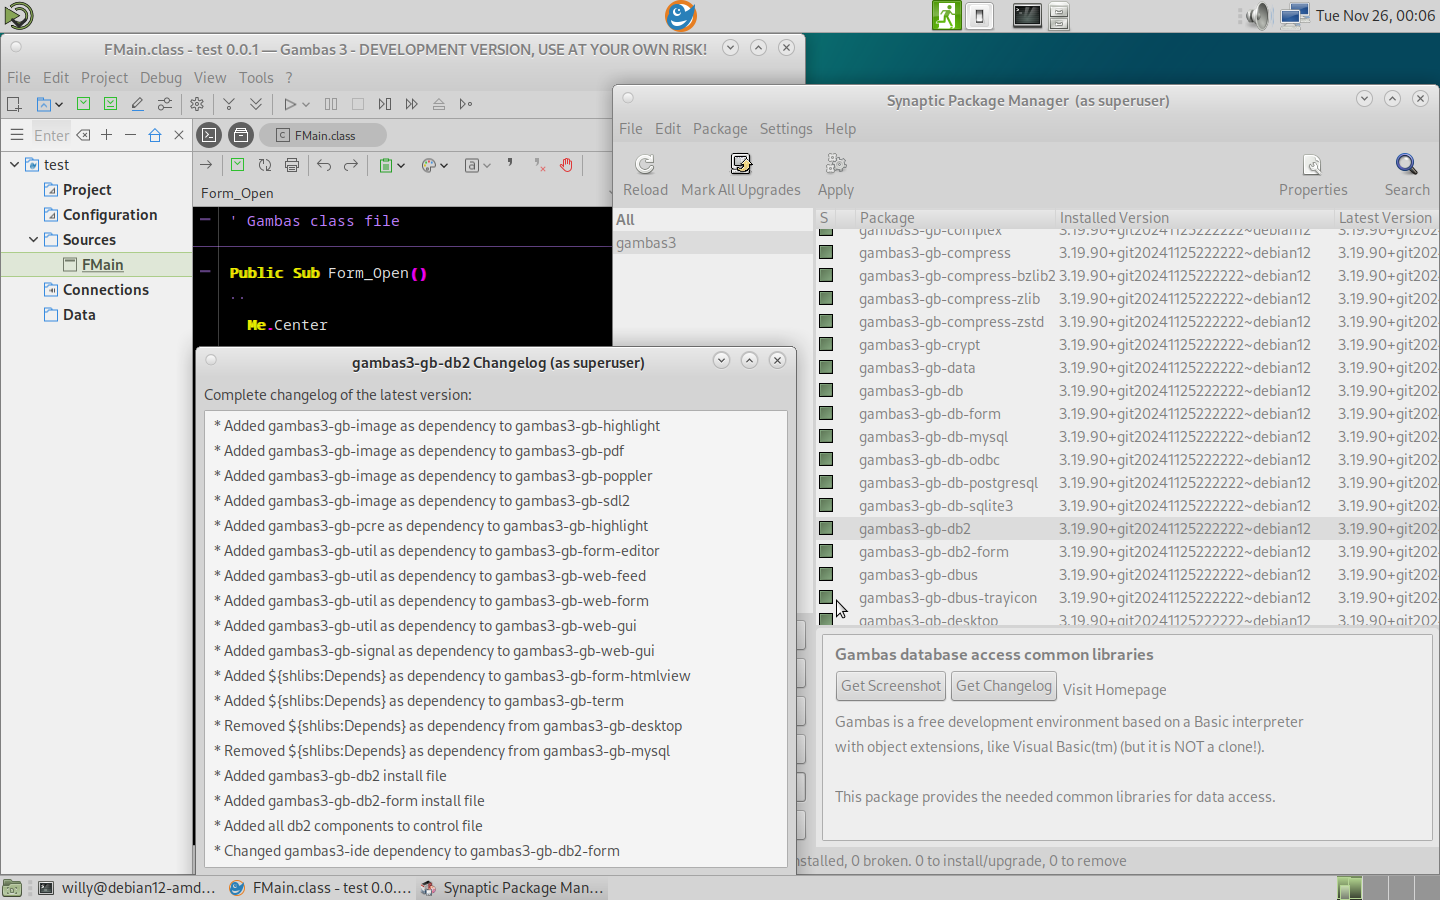The width and height of the screenshot is (1440, 900).
Task: Click the Forward double-arrow debug icon
Action: click(412, 104)
